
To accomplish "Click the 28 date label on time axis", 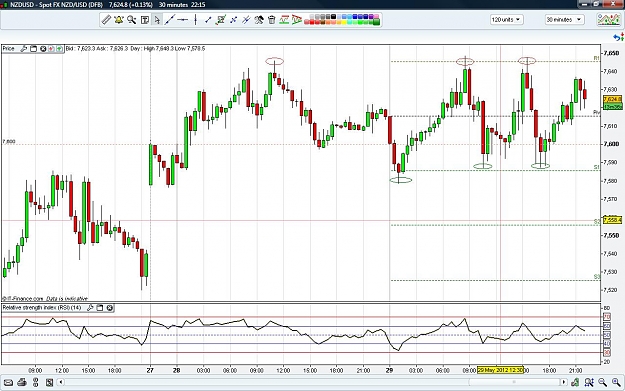I will pyautogui.click(x=177, y=370).
